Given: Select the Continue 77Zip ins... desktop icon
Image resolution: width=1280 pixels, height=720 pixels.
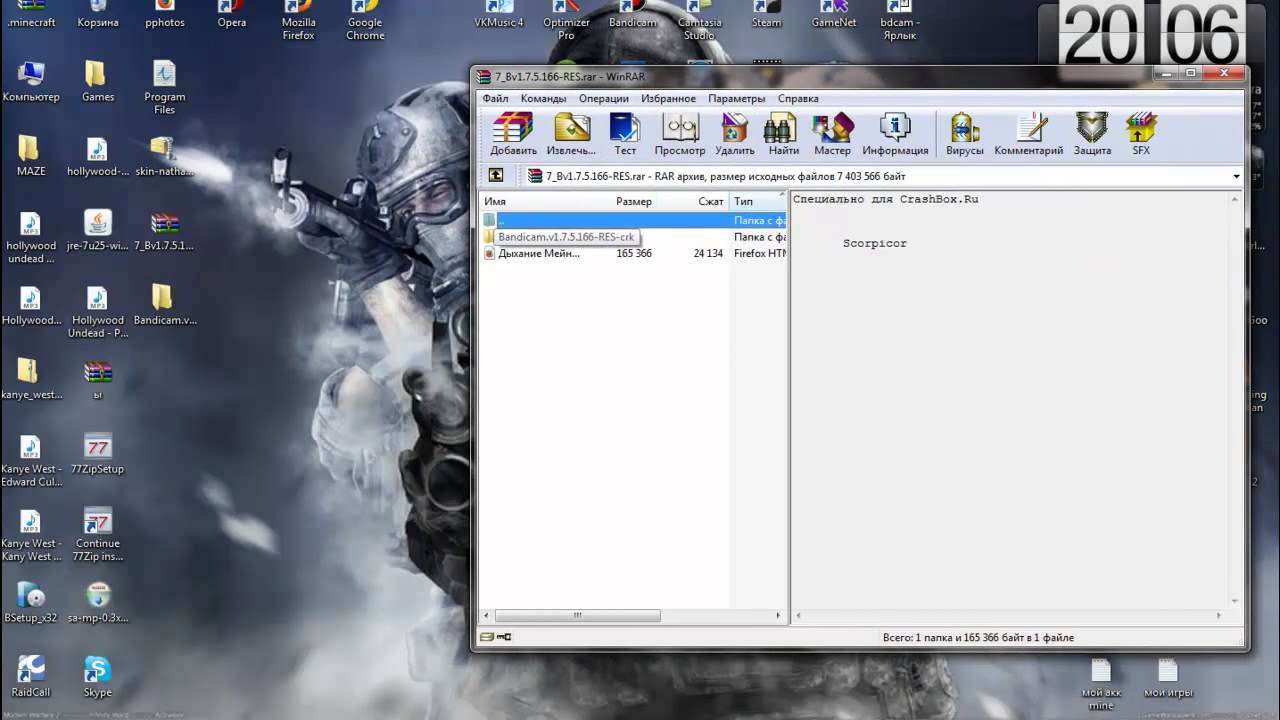Looking at the screenshot, I should pos(98,535).
